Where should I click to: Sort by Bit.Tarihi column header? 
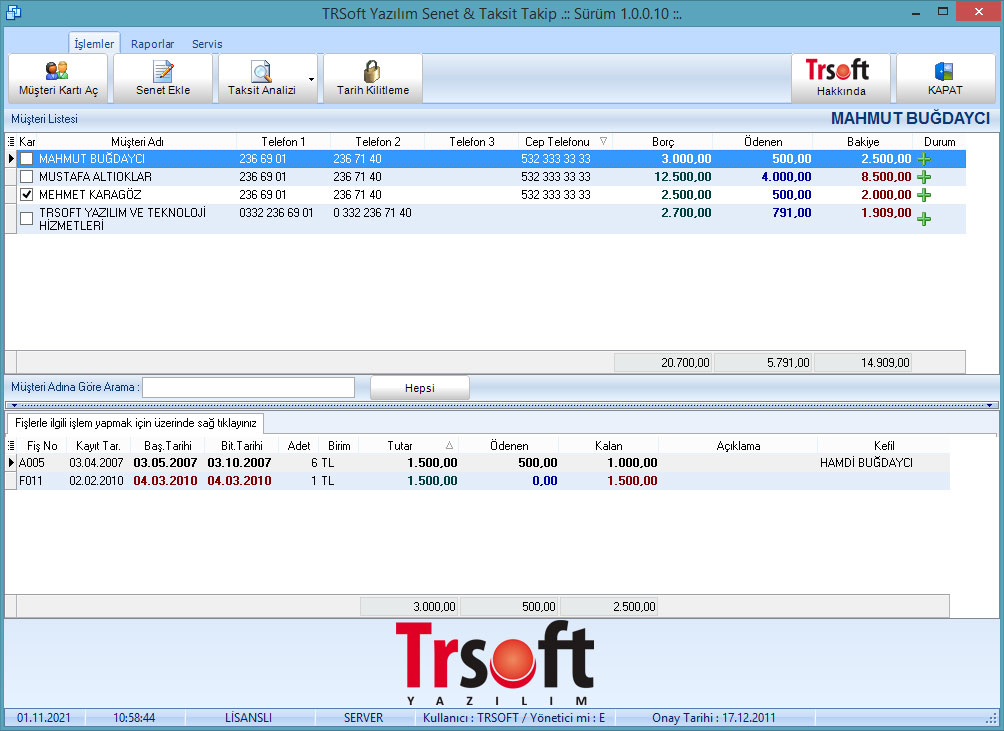(x=241, y=446)
